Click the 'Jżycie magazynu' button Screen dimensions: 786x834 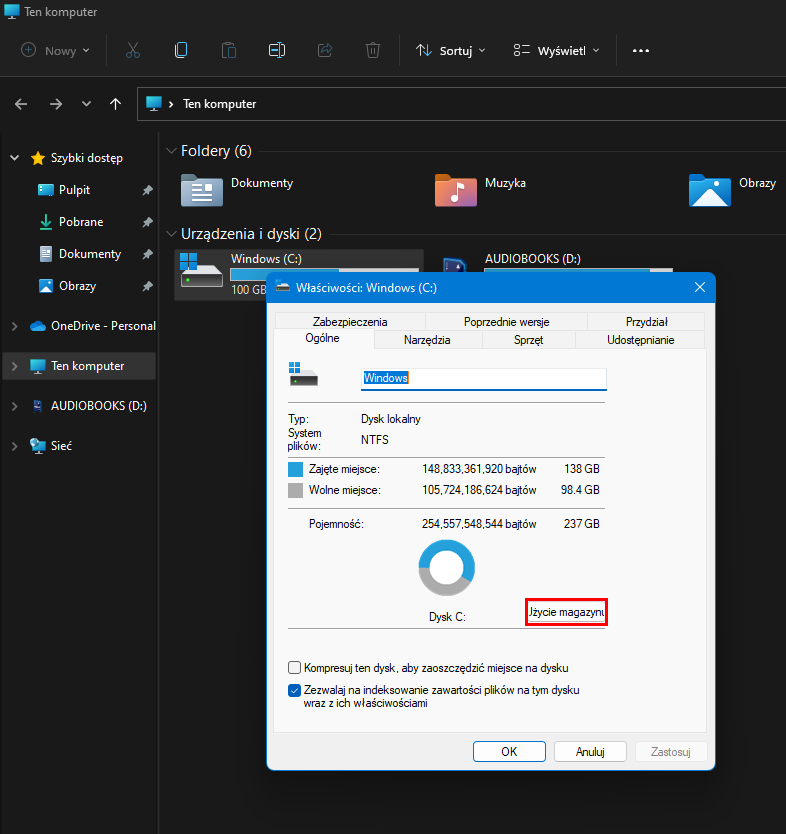click(x=566, y=612)
